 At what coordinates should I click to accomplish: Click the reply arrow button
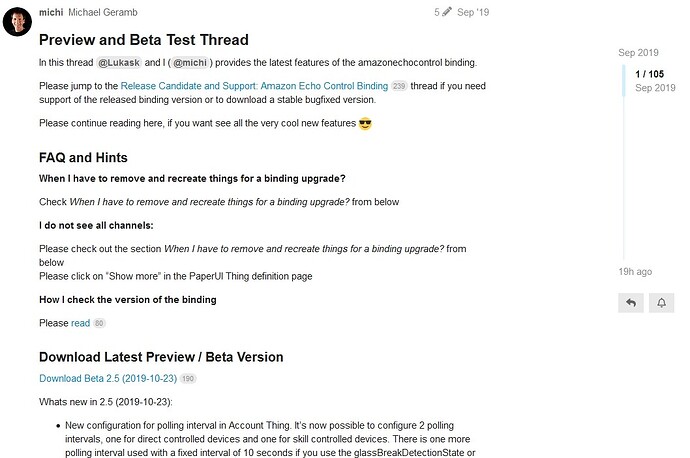pos(631,301)
